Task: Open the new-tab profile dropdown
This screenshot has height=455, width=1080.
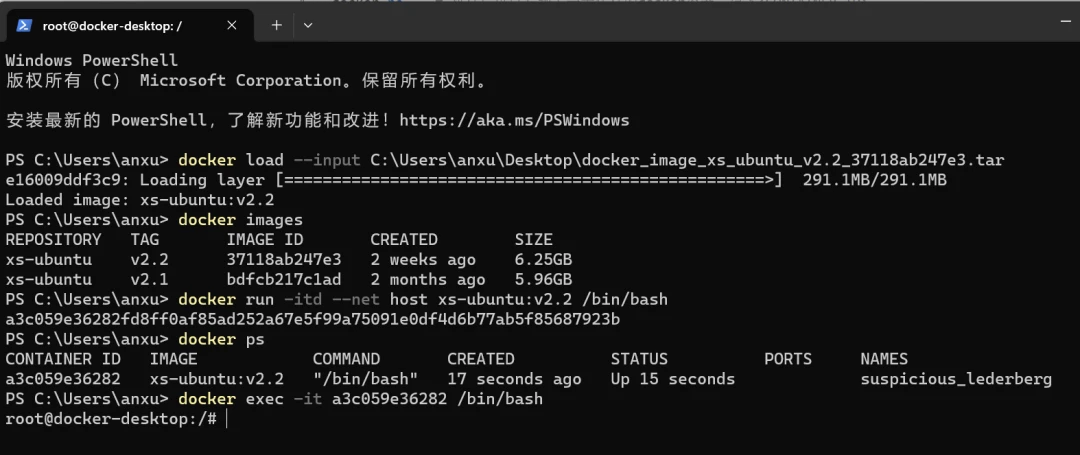Action: (308, 25)
